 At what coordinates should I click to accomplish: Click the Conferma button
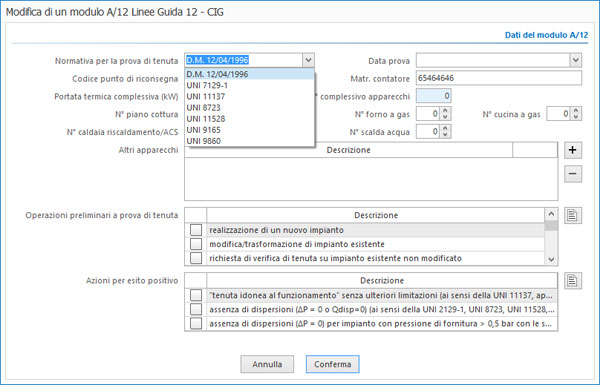point(333,364)
